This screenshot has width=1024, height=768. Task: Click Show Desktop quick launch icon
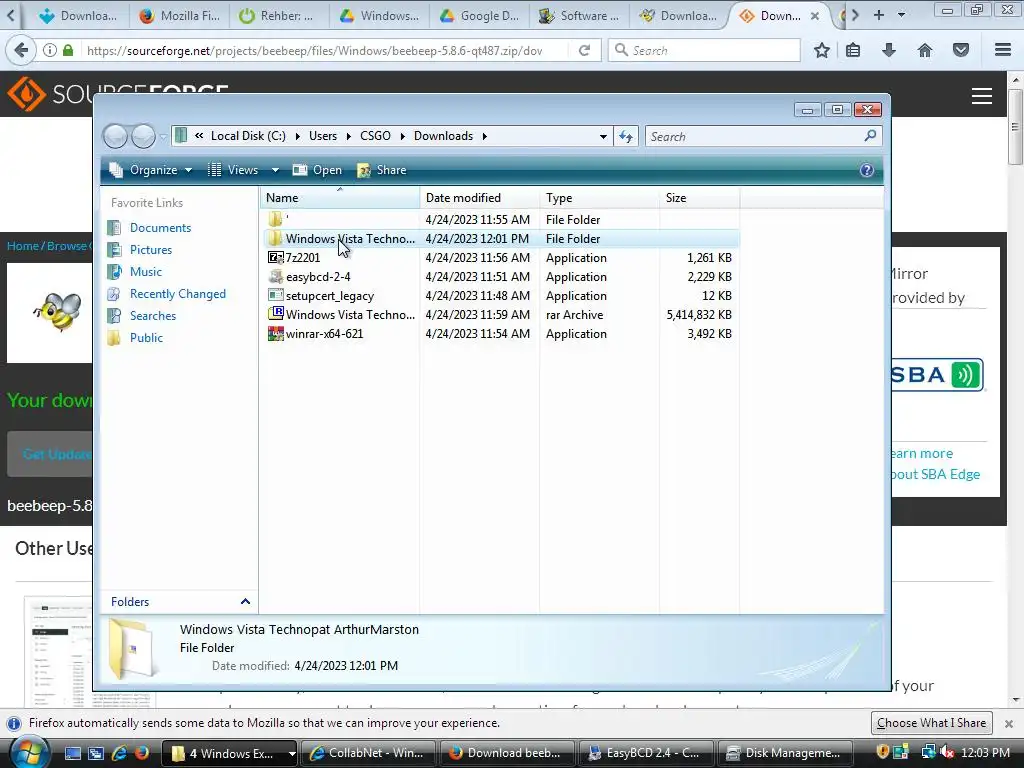72,753
